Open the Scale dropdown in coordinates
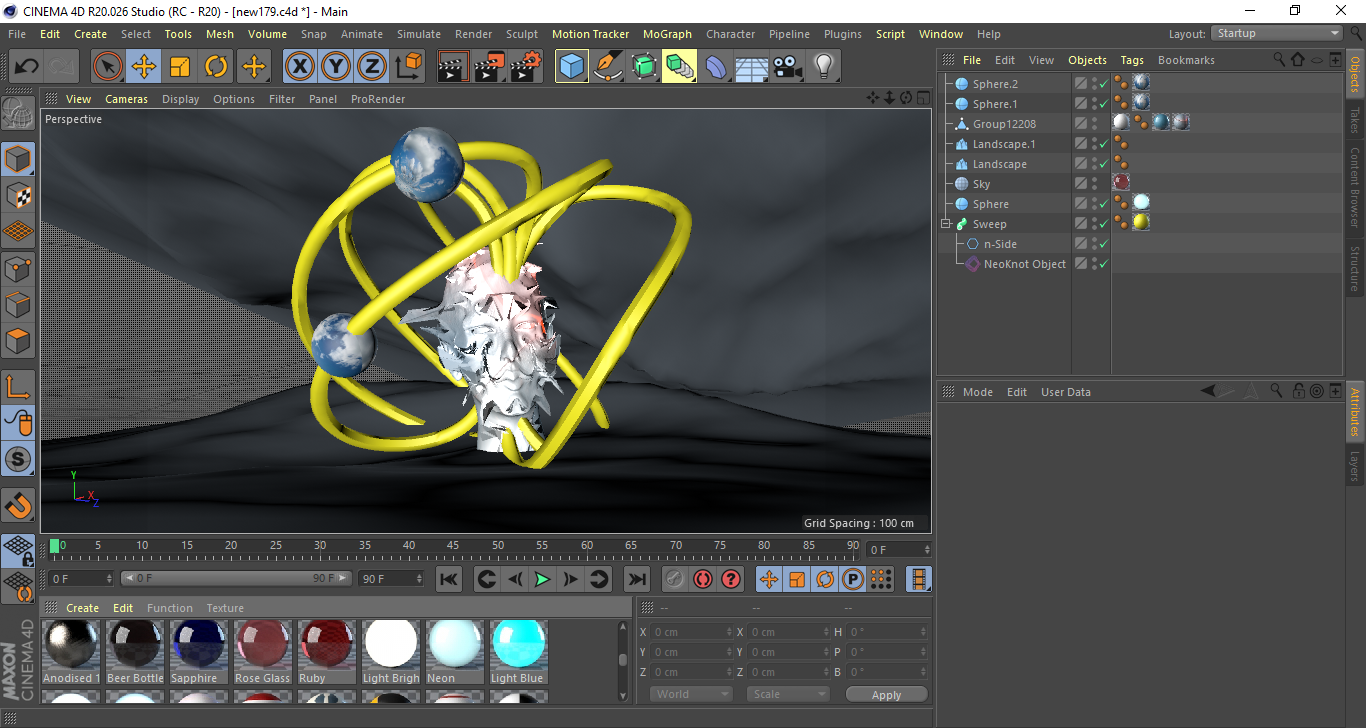This screenshot has height=728, width=1366. coord(789,694)
